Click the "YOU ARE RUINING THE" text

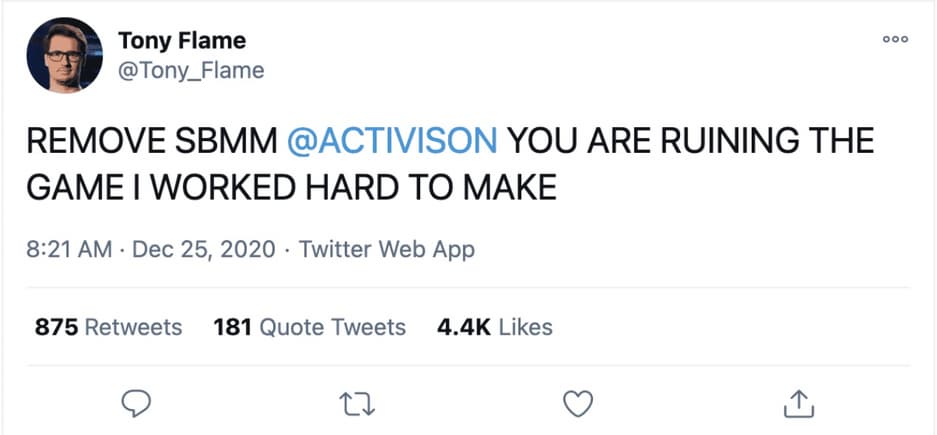point(691,142)
